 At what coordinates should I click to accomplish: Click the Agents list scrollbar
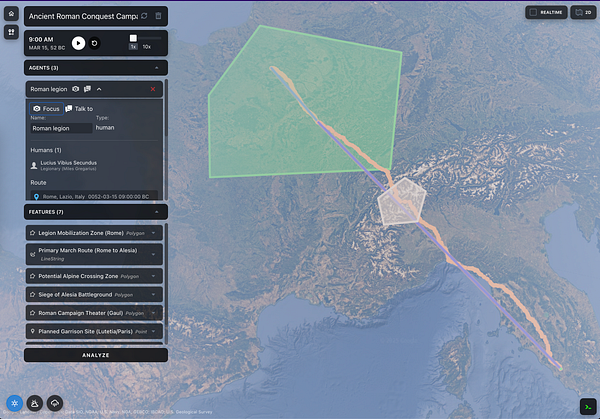(x=166, y=108)
